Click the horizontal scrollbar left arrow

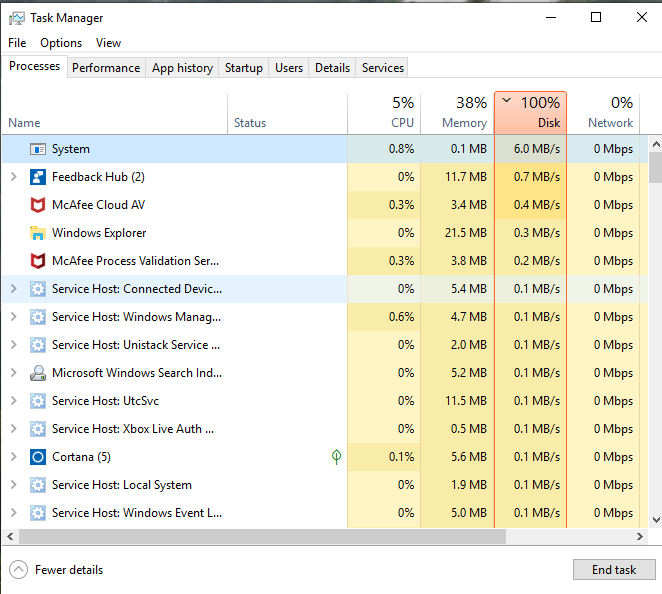(x=11, y=537)
